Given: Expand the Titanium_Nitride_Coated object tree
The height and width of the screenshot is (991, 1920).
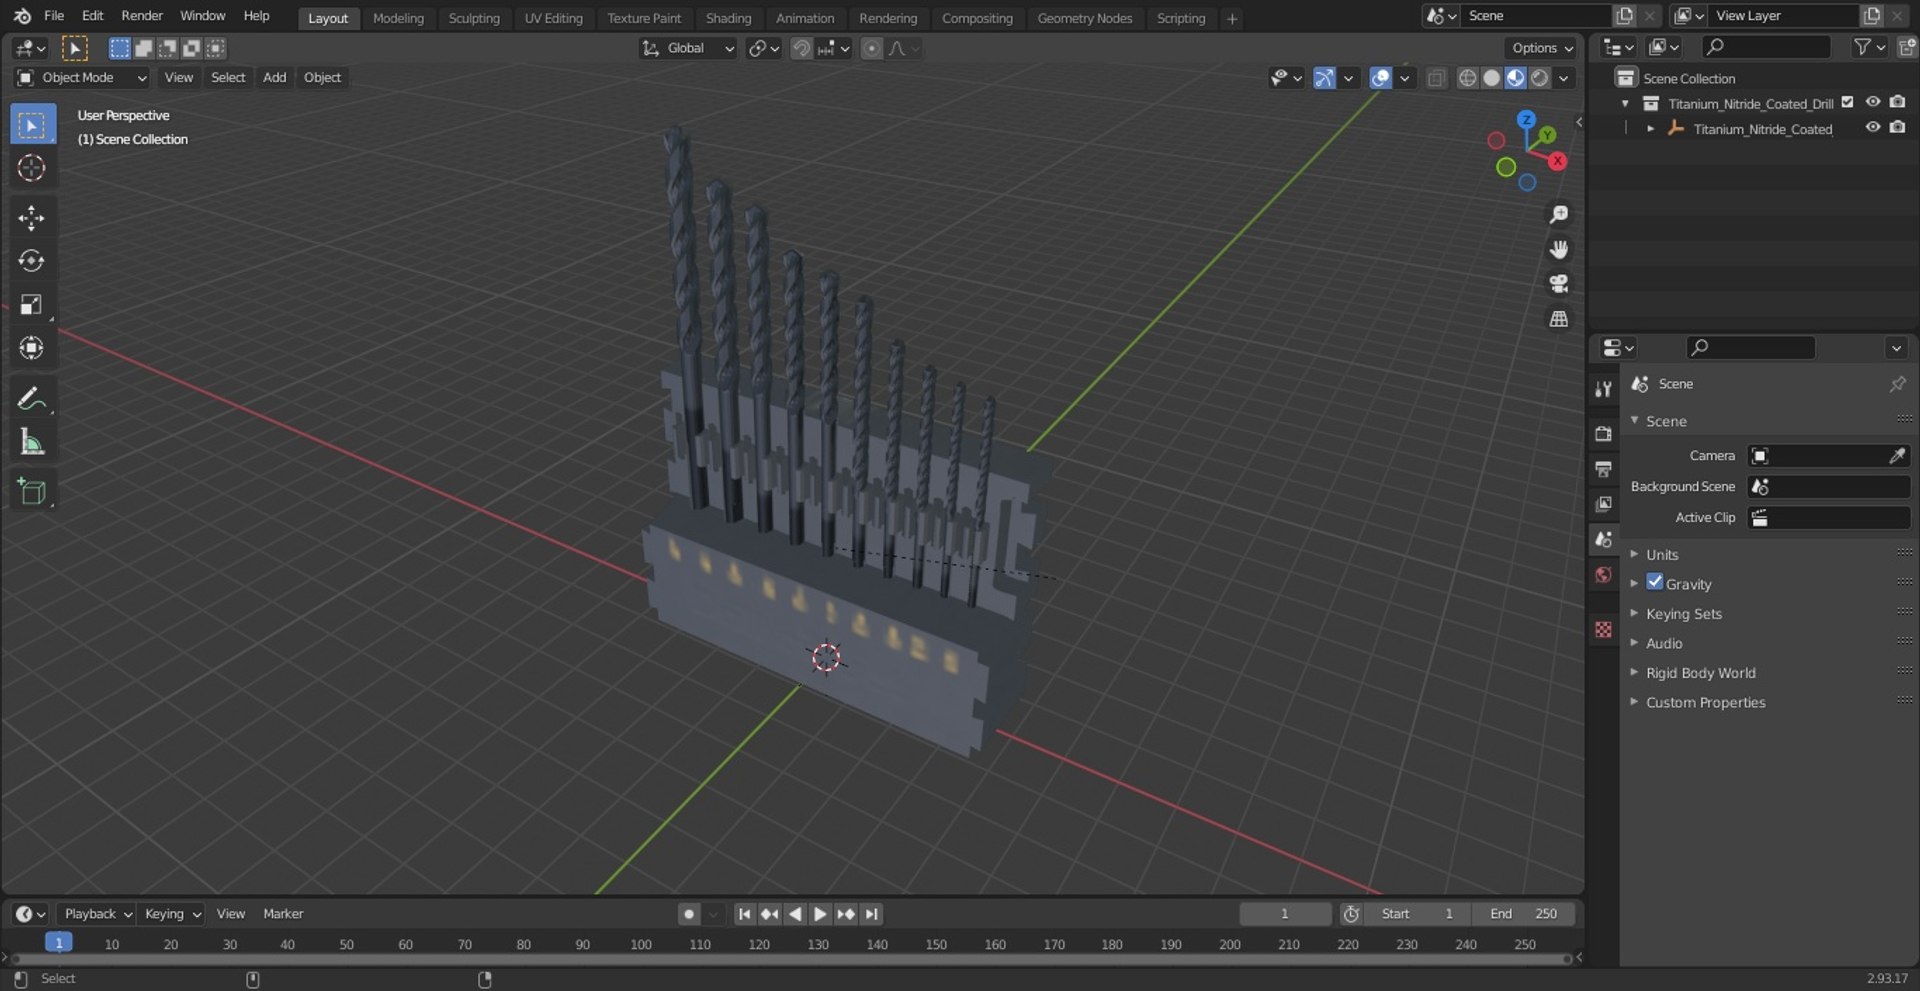Looking at the screenshot, I should [x=1651, y=129].
